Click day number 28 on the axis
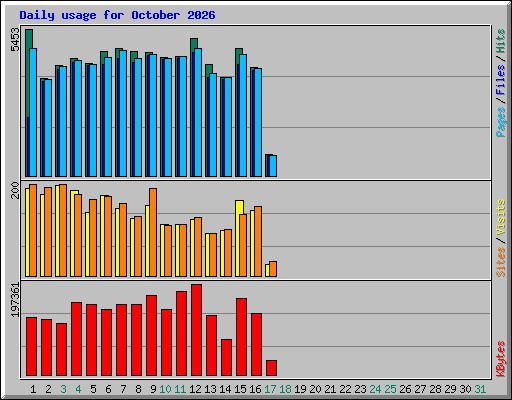The width and height of the screenshot is (512, 400). (435, 389)
